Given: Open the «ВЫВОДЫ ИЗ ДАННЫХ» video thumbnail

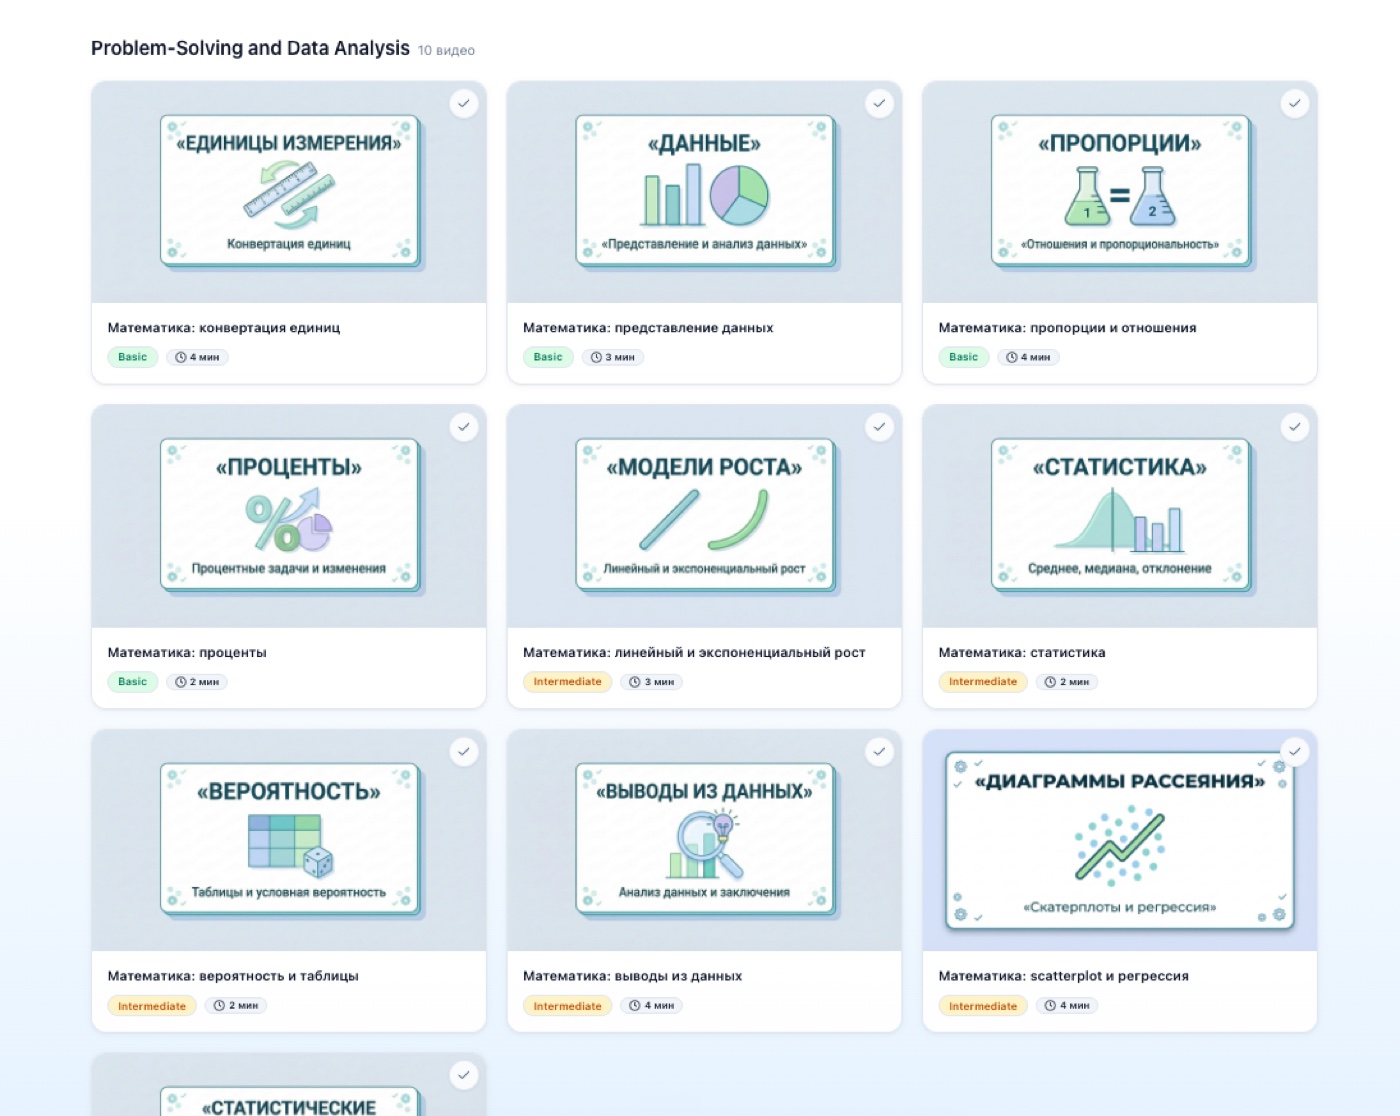Looking at the screenshot, I should (704, 840).
